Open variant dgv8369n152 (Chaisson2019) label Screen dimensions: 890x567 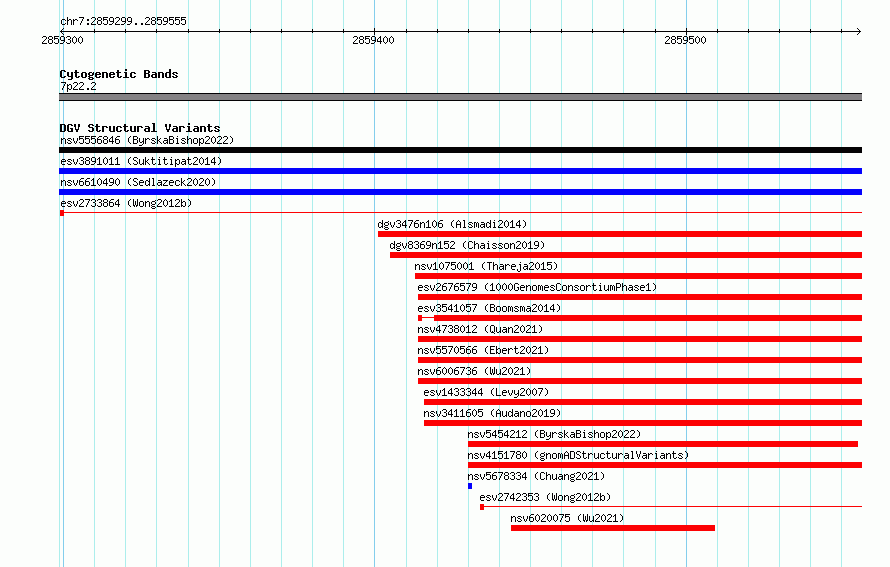[467, 245]
